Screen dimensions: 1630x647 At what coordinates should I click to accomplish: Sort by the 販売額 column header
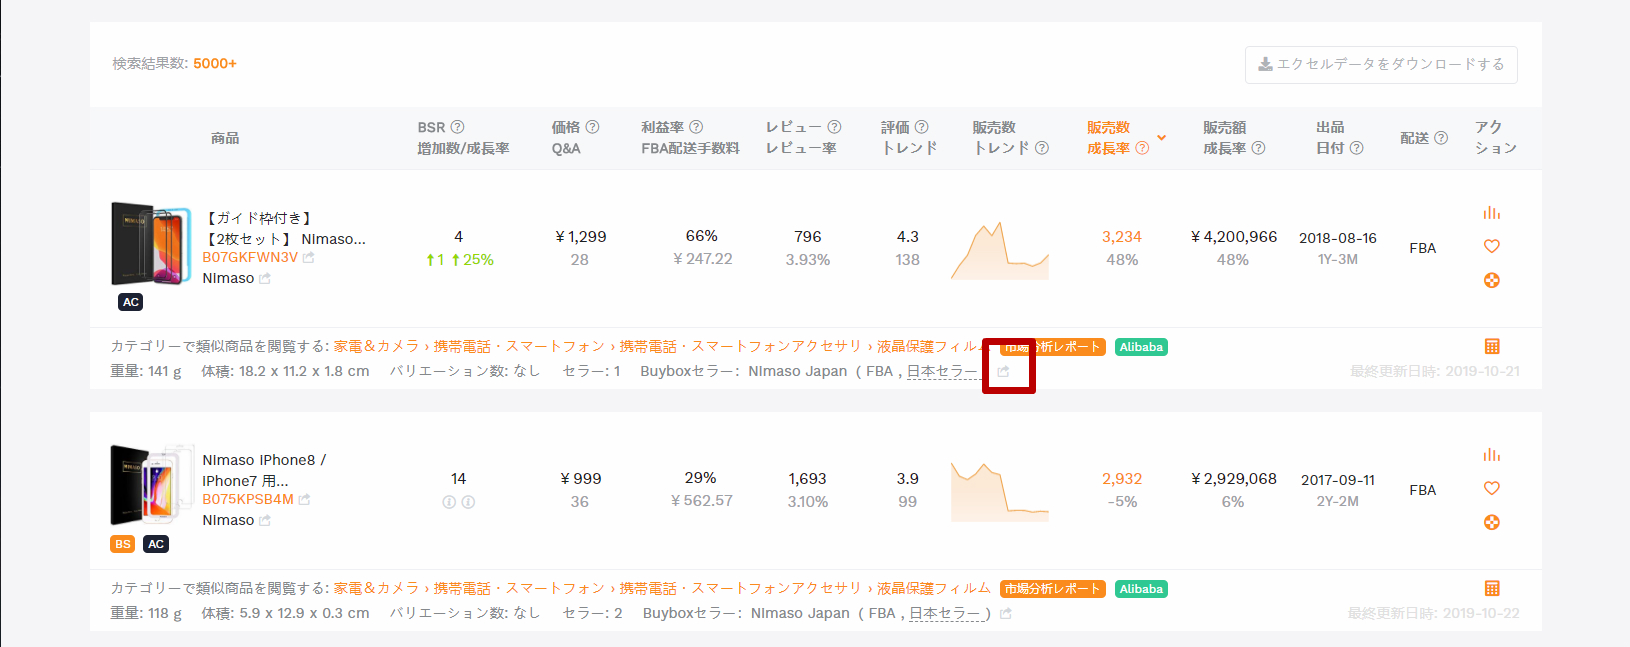click(1224, 127)
